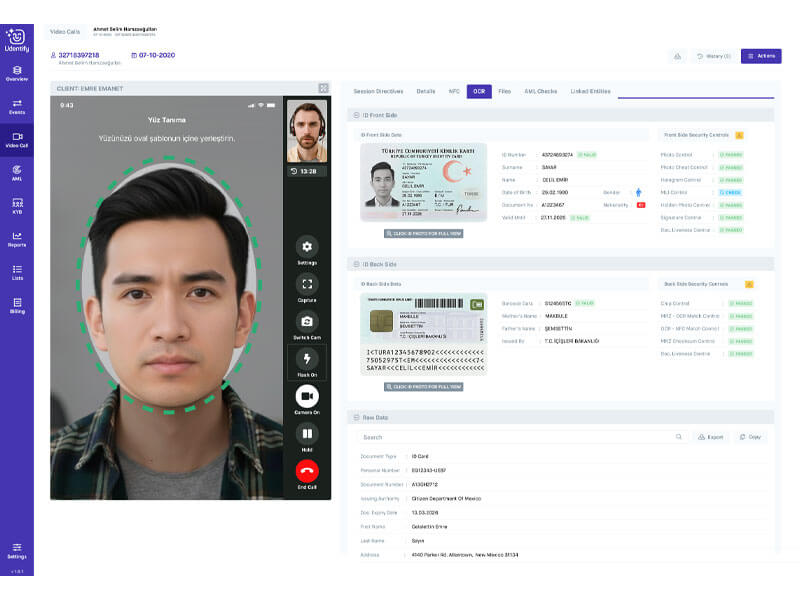Click the Capture icon in call controls

[x=307, y=285]
